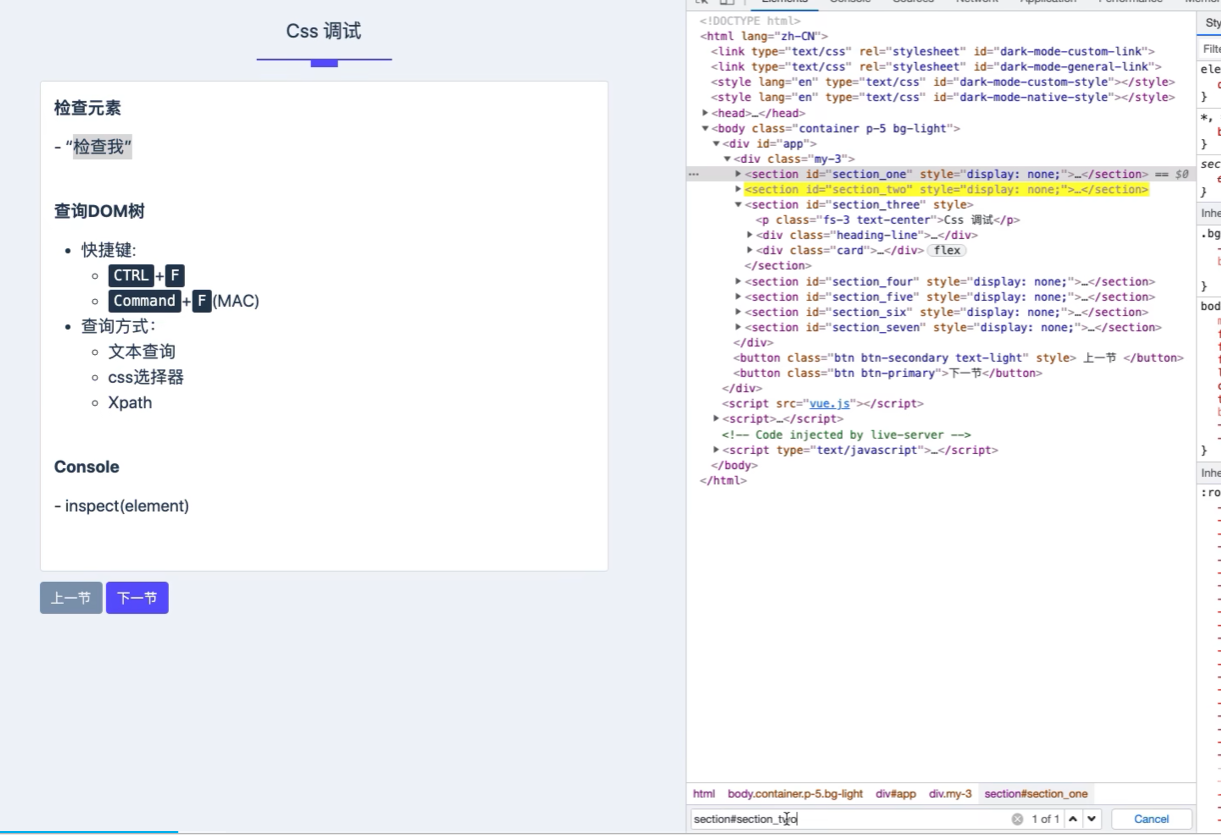Focus the DOM search input field
Image resolution: width=1221 pixels, height=835 pixels.
point(850,819)
